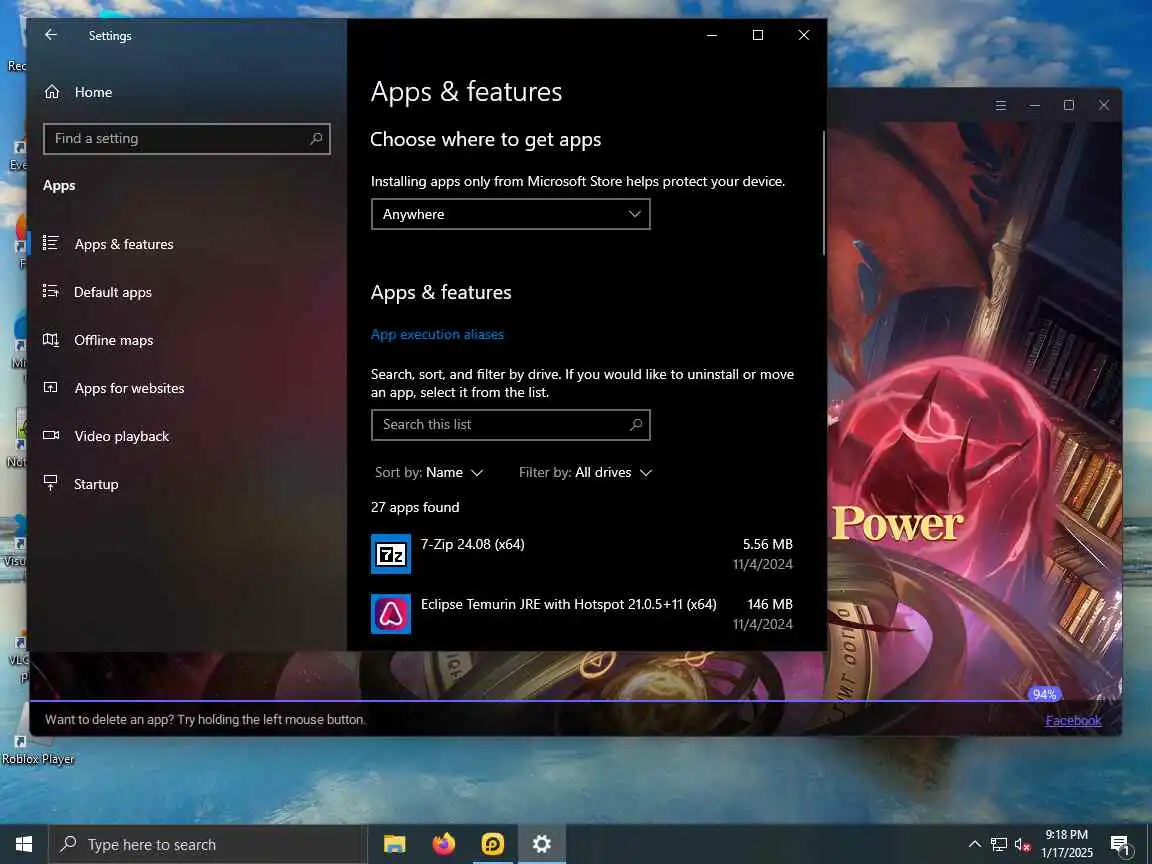Click the Default apps icon
Viewport: 1152px width, 864px height.
click(51, 291)
